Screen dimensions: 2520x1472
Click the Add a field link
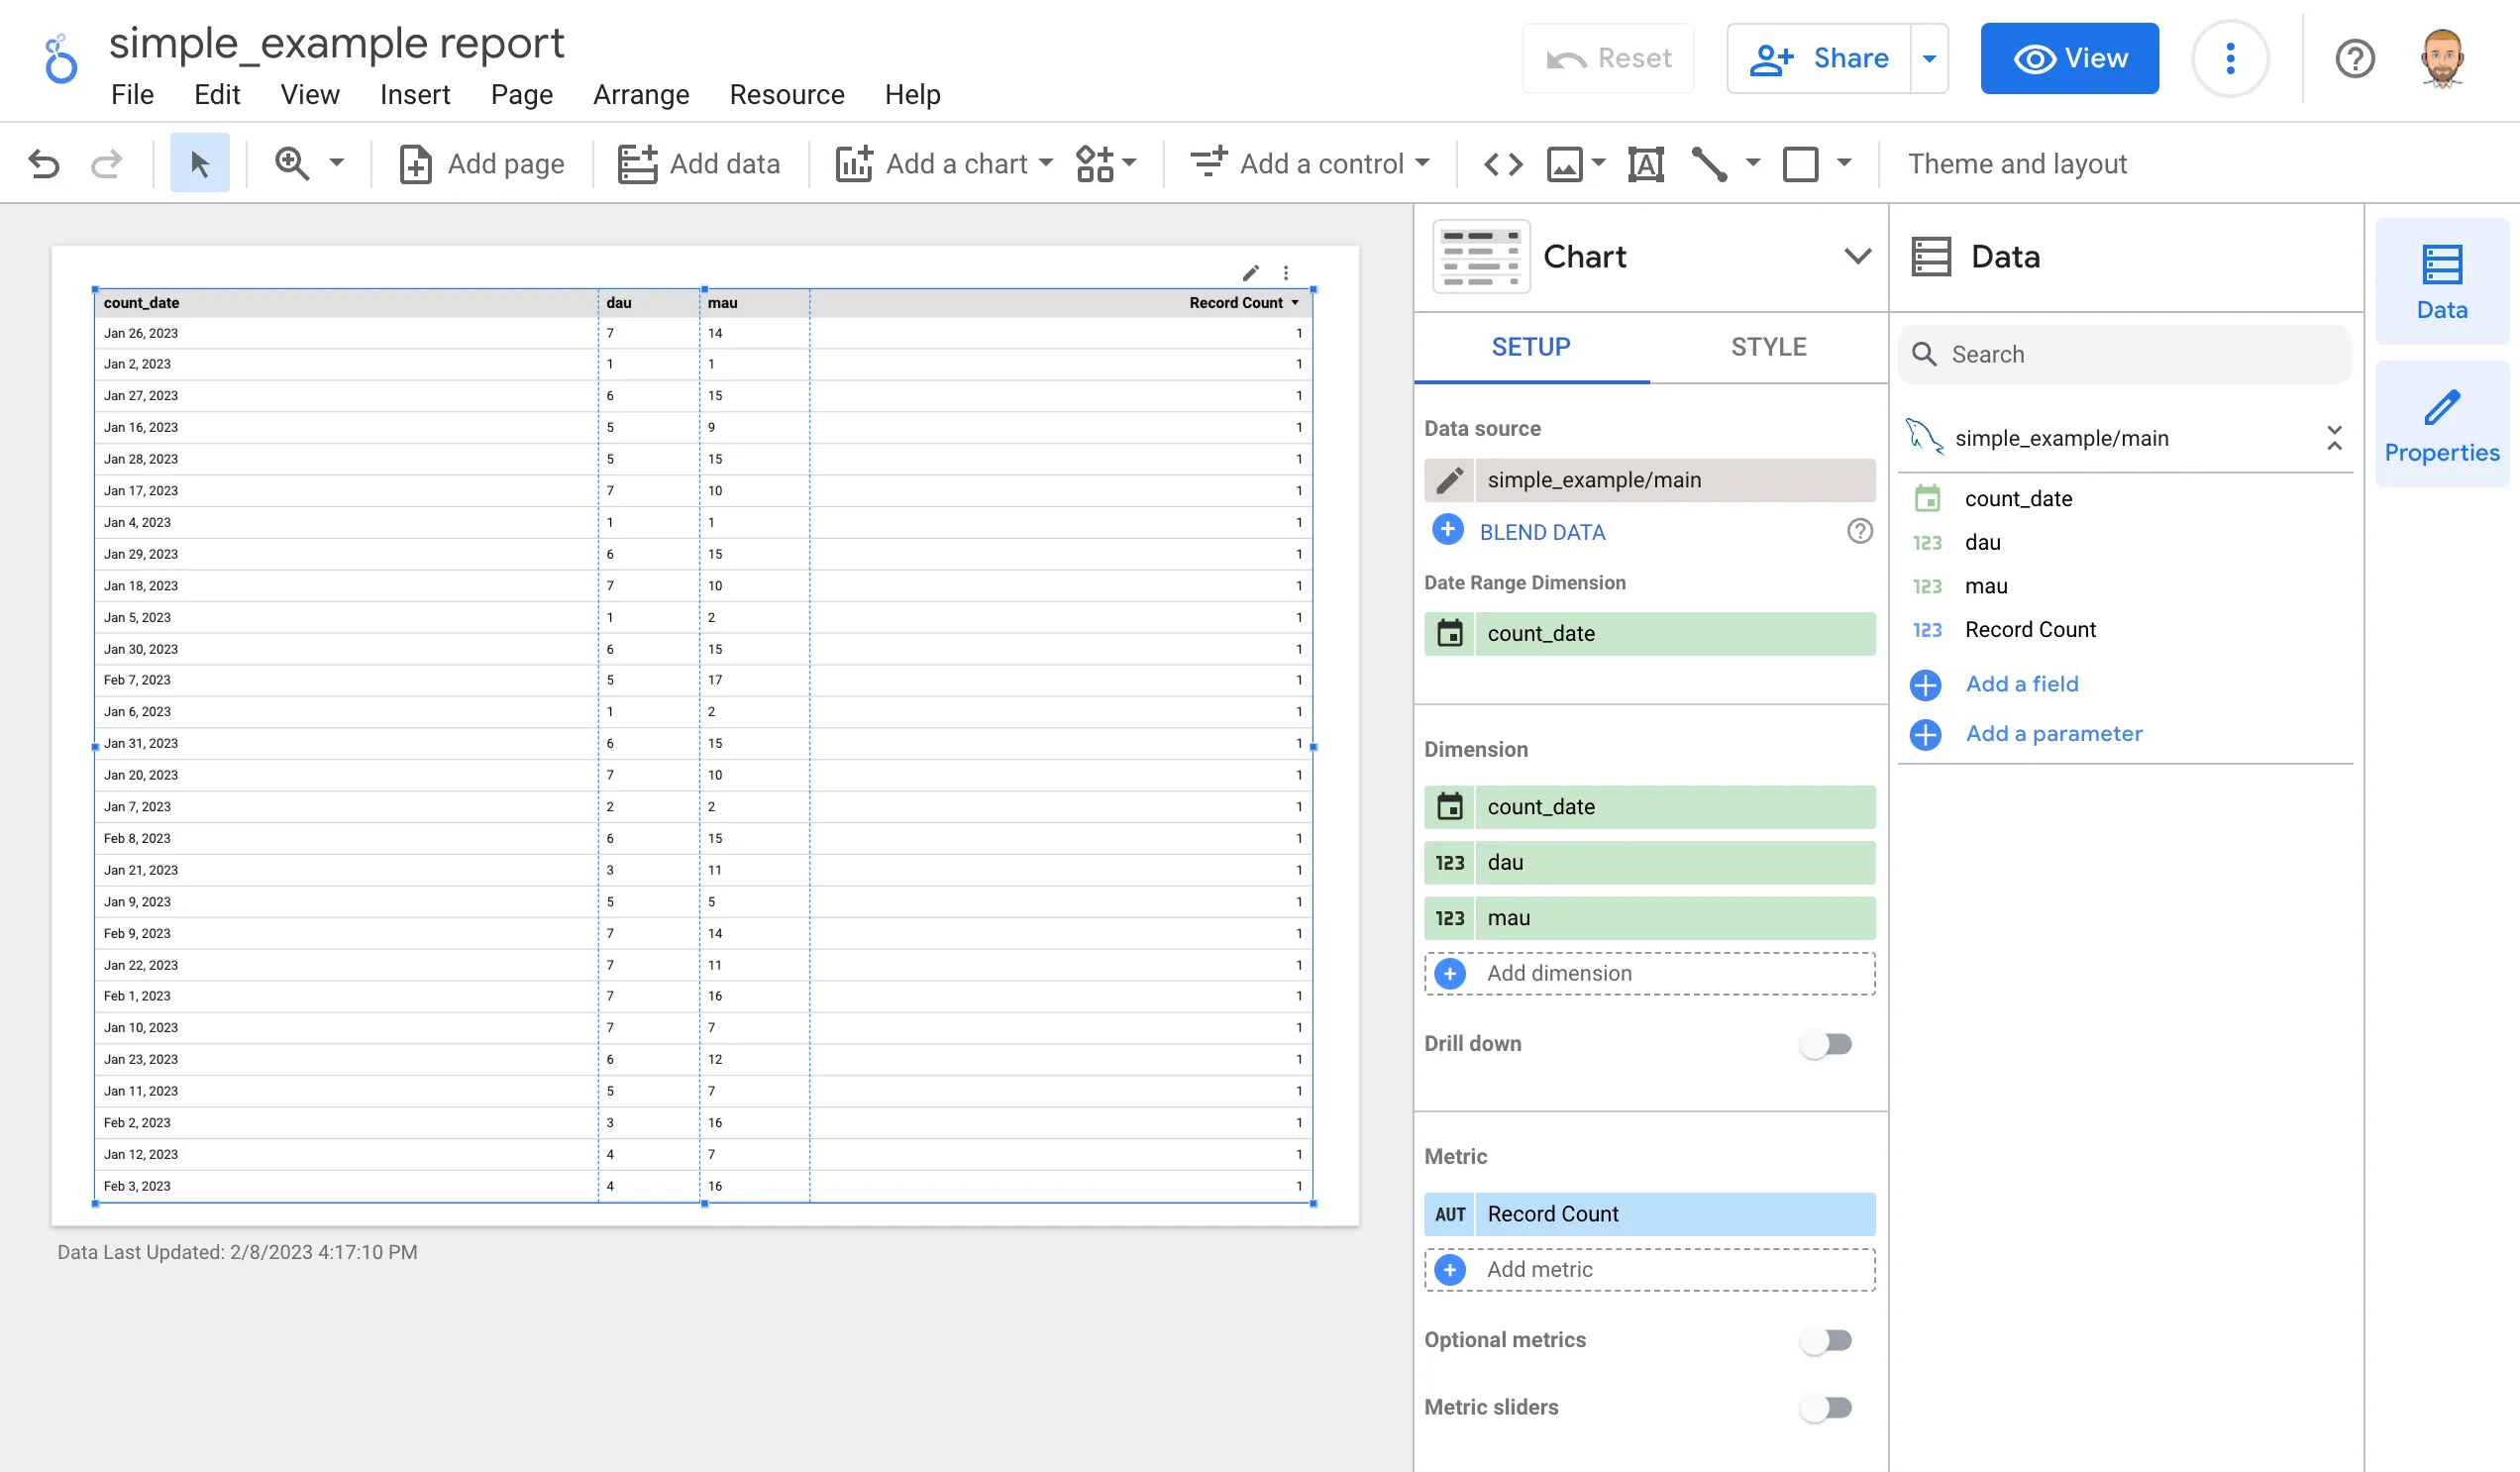pos(2021,684)
